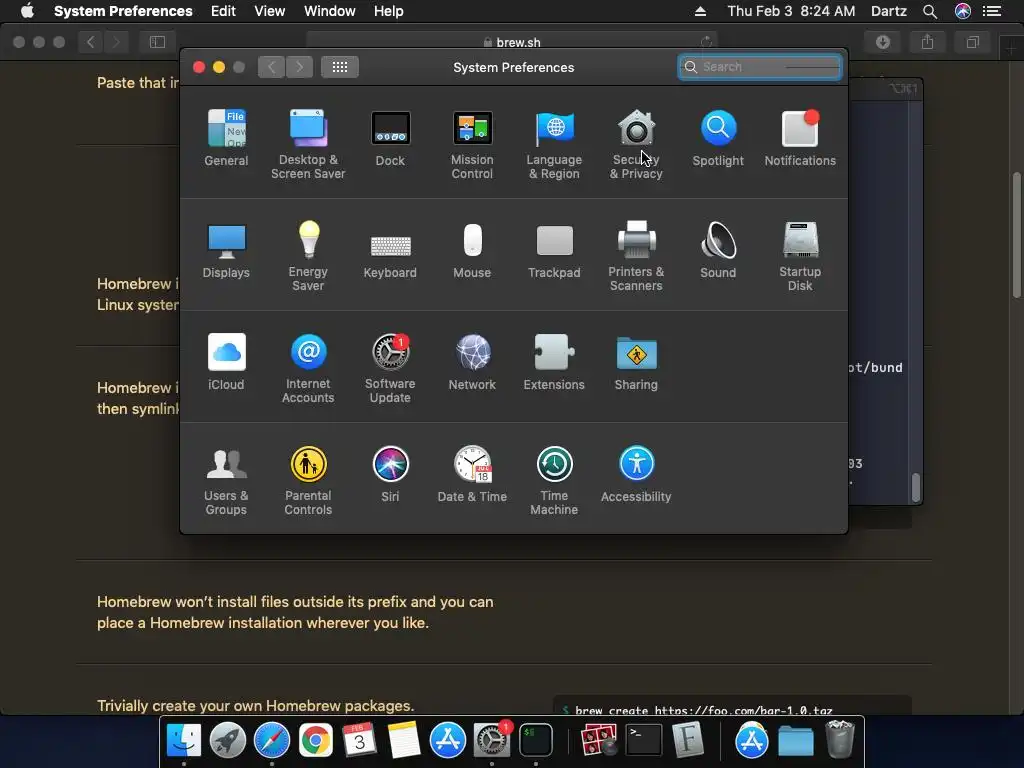Open Mouse preferences pane

[x=472, y=250]
